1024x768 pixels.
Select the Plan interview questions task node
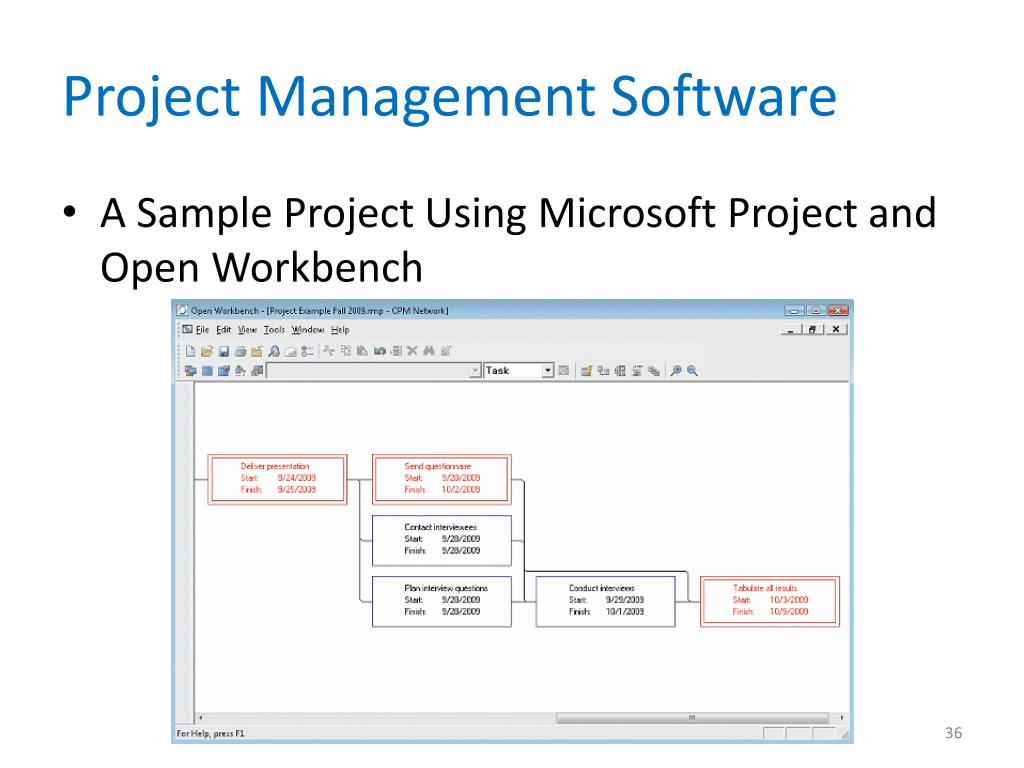coord(441,601)
